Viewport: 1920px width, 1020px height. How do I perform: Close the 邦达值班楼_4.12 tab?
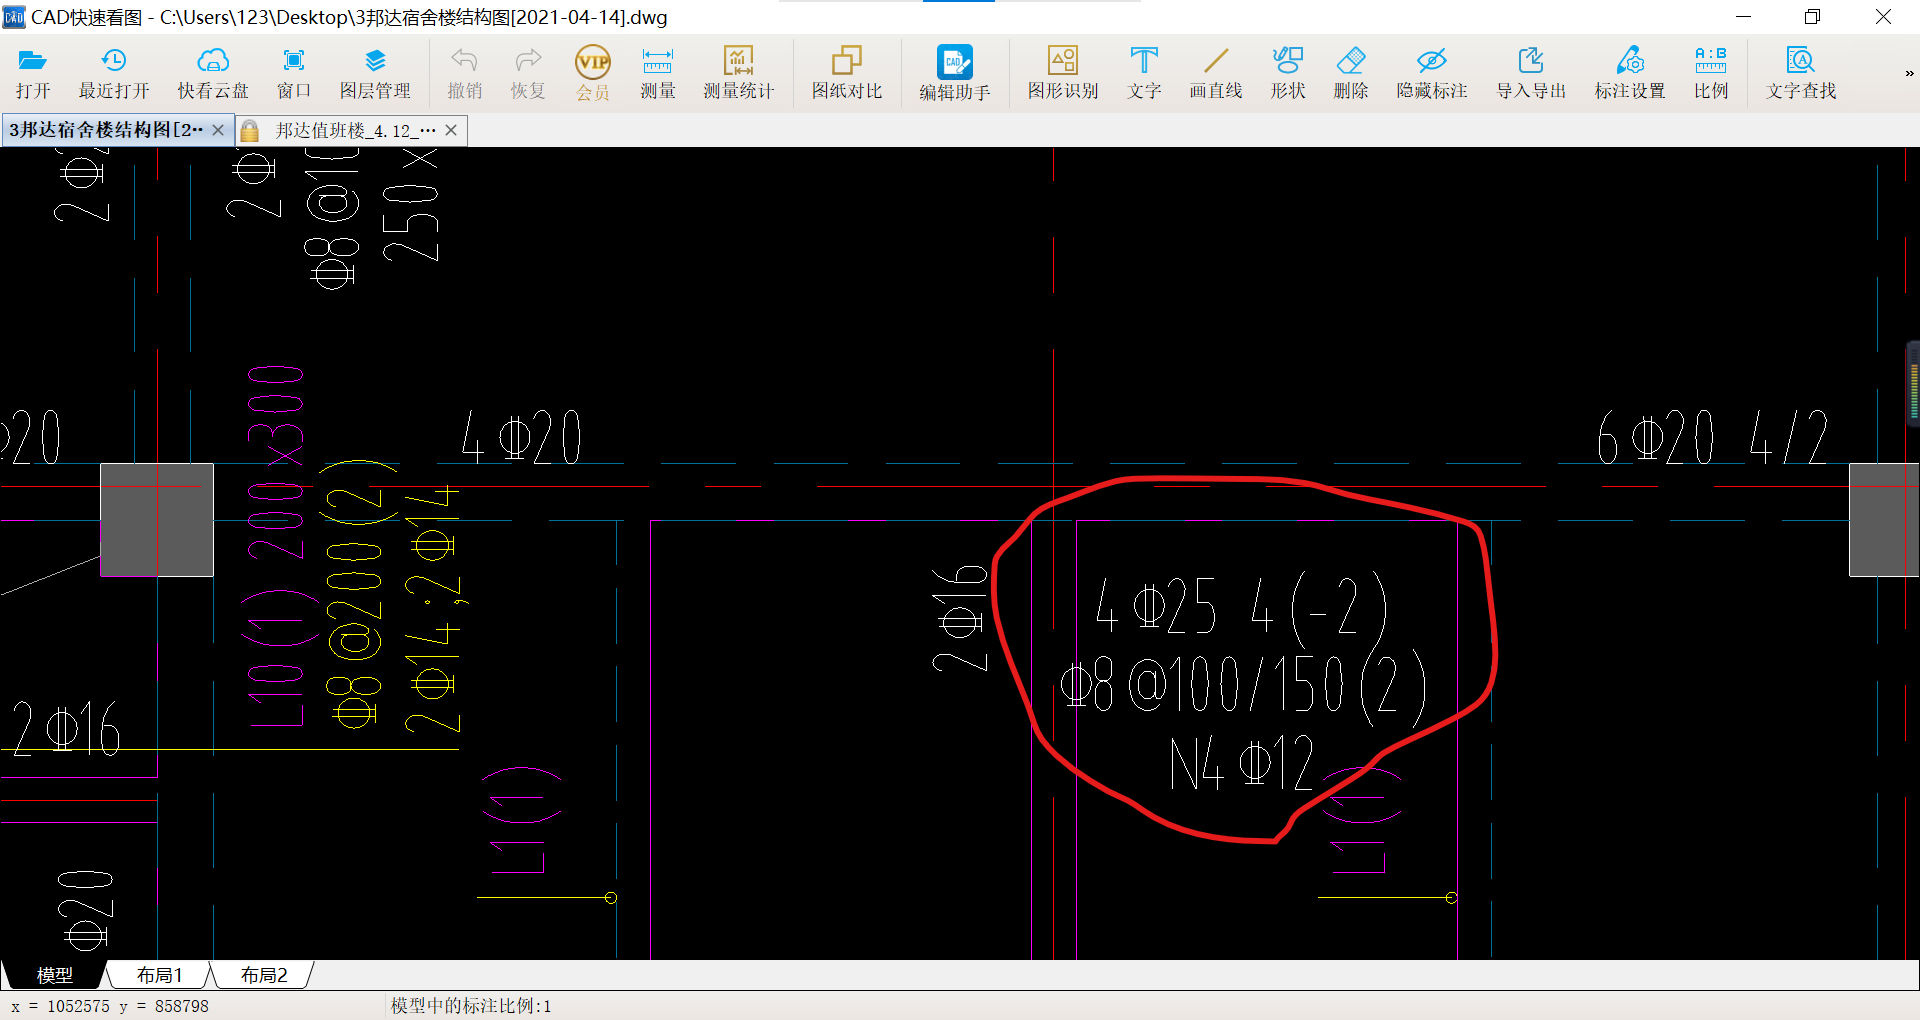[451, 130]
